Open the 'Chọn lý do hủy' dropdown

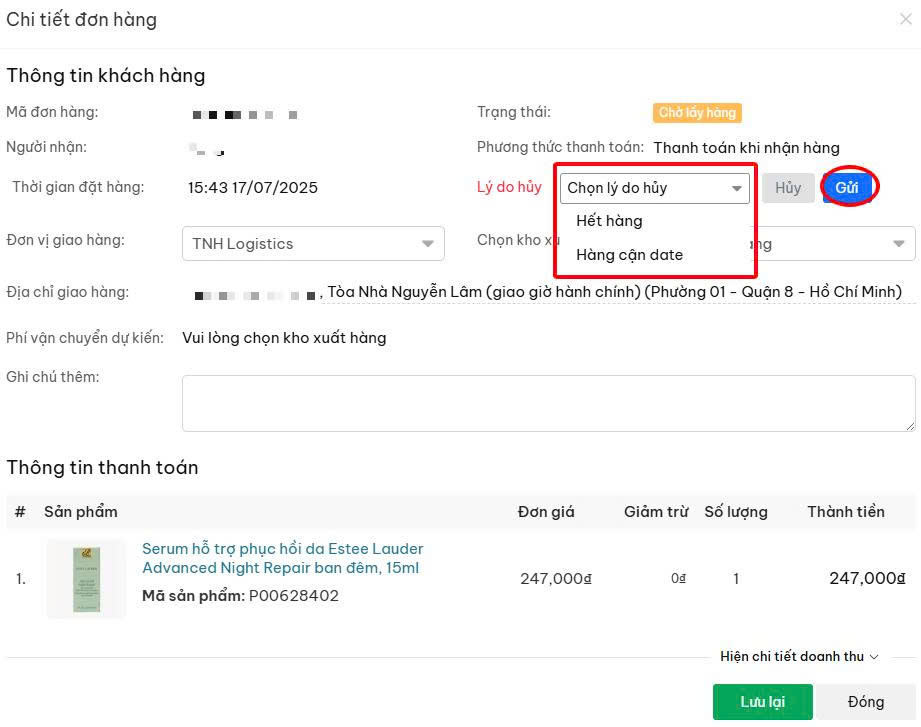(654, 188)
